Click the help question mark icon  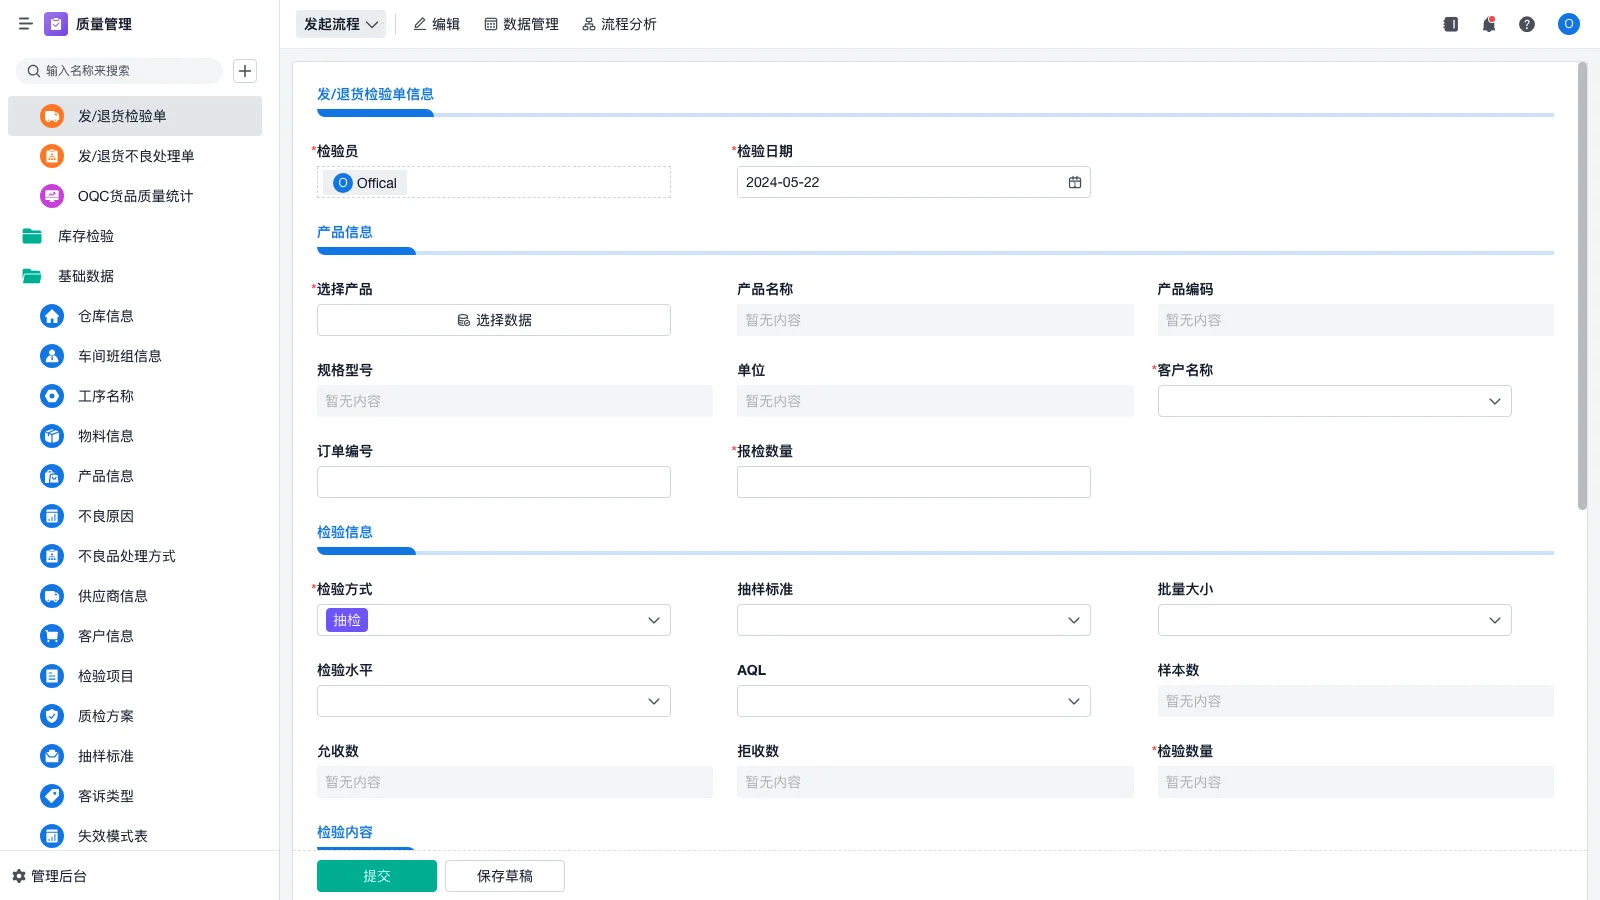click(1528, 24)
